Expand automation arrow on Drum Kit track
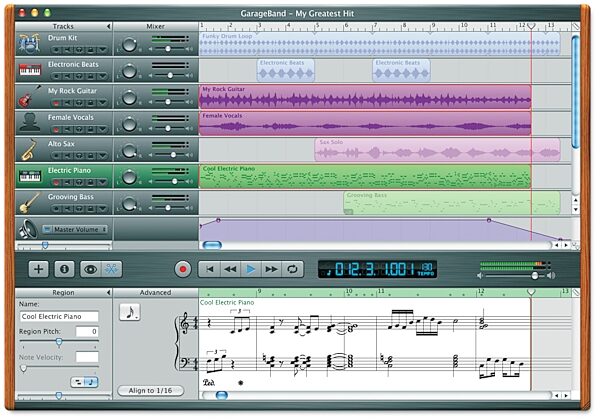This screenshot has height=420, width=600. tap(103, 50)
